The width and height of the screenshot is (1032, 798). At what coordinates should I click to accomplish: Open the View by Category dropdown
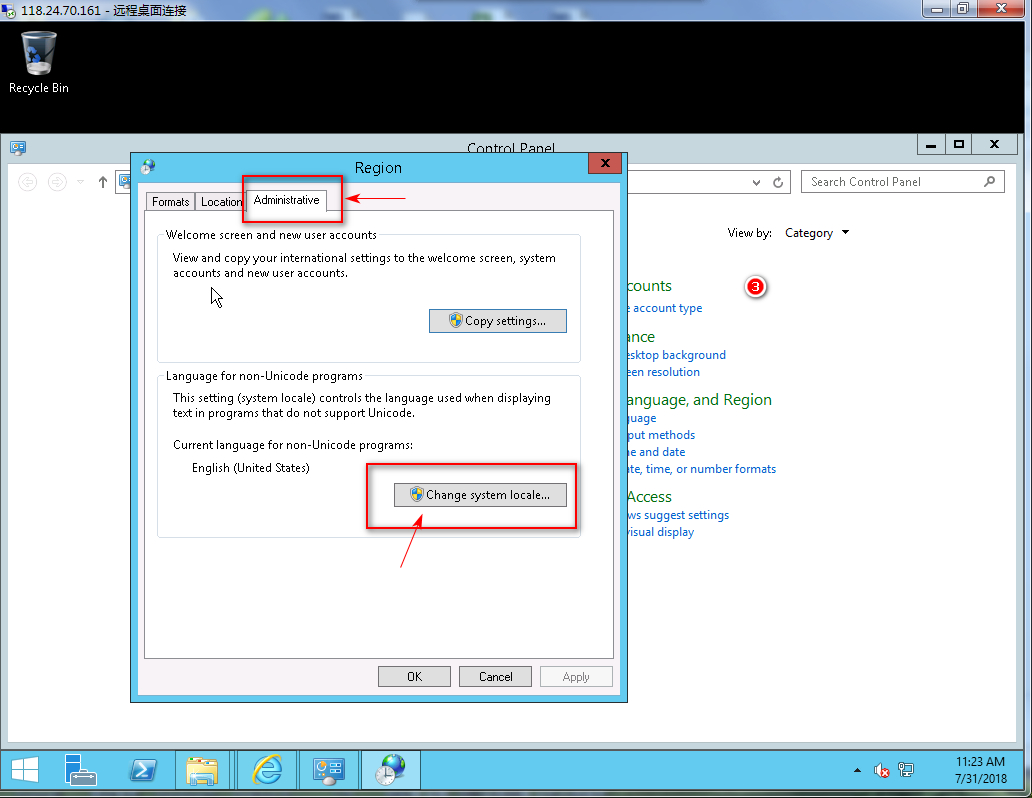pyautogui.click(x=816, y=233)
